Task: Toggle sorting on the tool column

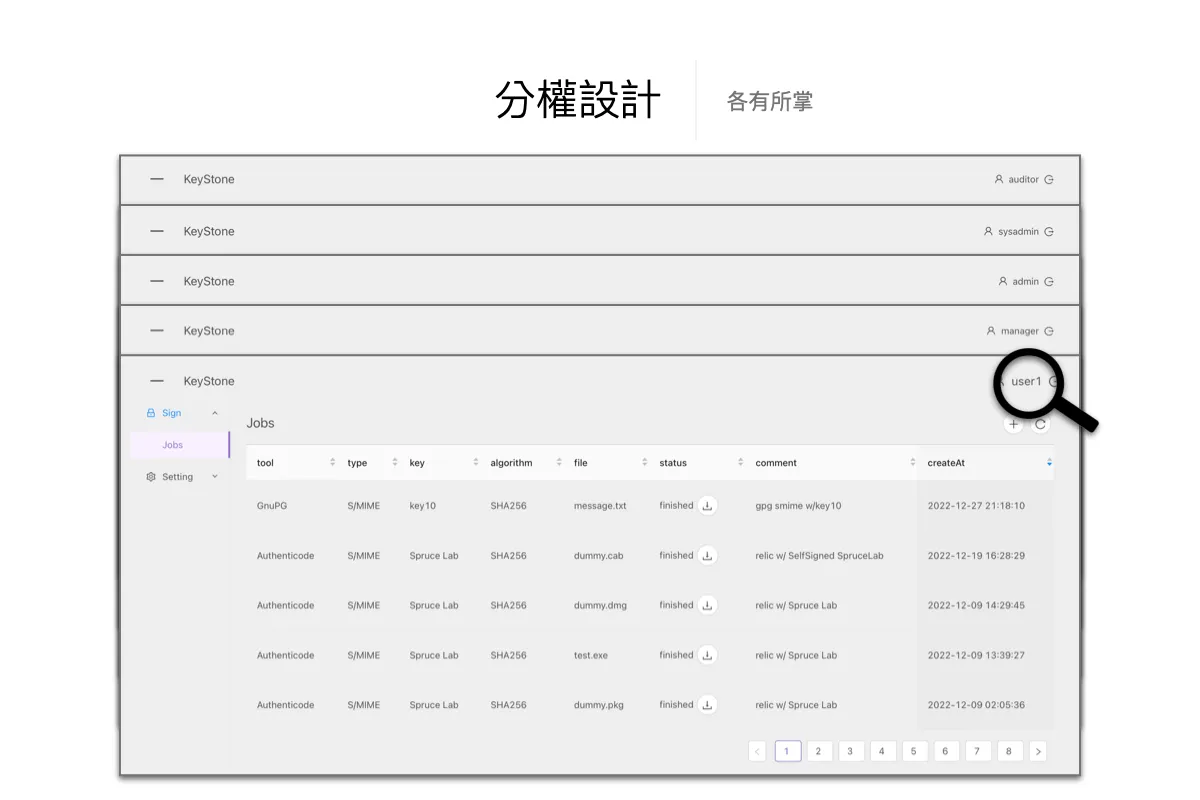Action: tap(331, 462)
